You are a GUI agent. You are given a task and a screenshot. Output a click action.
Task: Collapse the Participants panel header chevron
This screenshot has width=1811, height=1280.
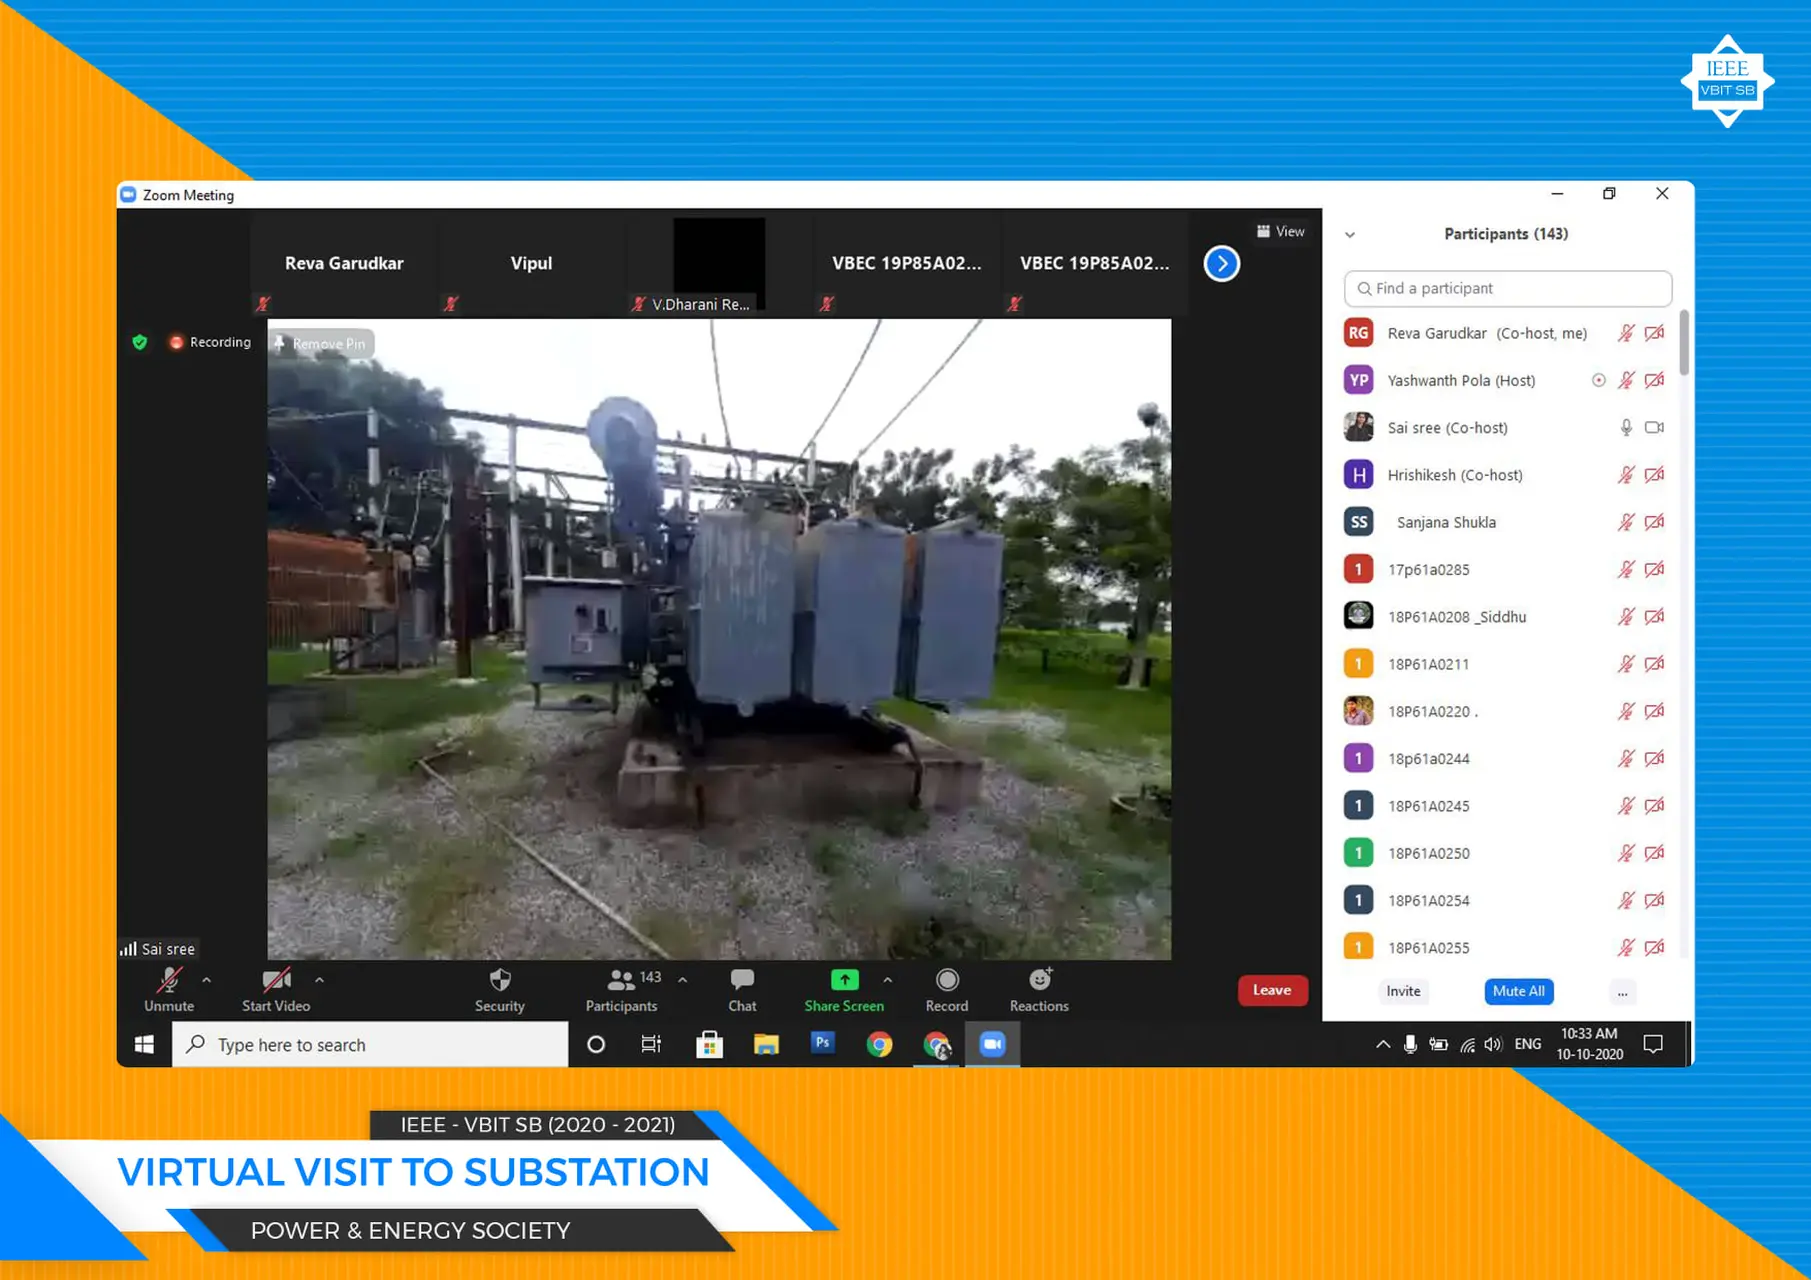(1350, 234)
